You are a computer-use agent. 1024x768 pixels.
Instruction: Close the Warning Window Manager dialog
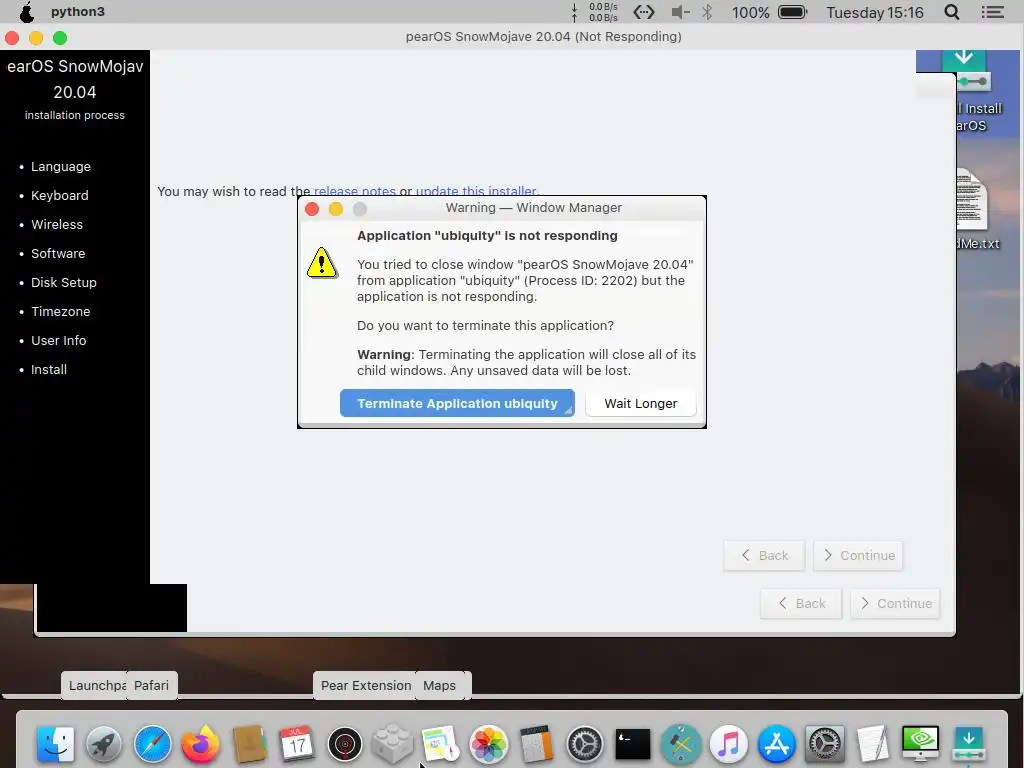[312, 209]
